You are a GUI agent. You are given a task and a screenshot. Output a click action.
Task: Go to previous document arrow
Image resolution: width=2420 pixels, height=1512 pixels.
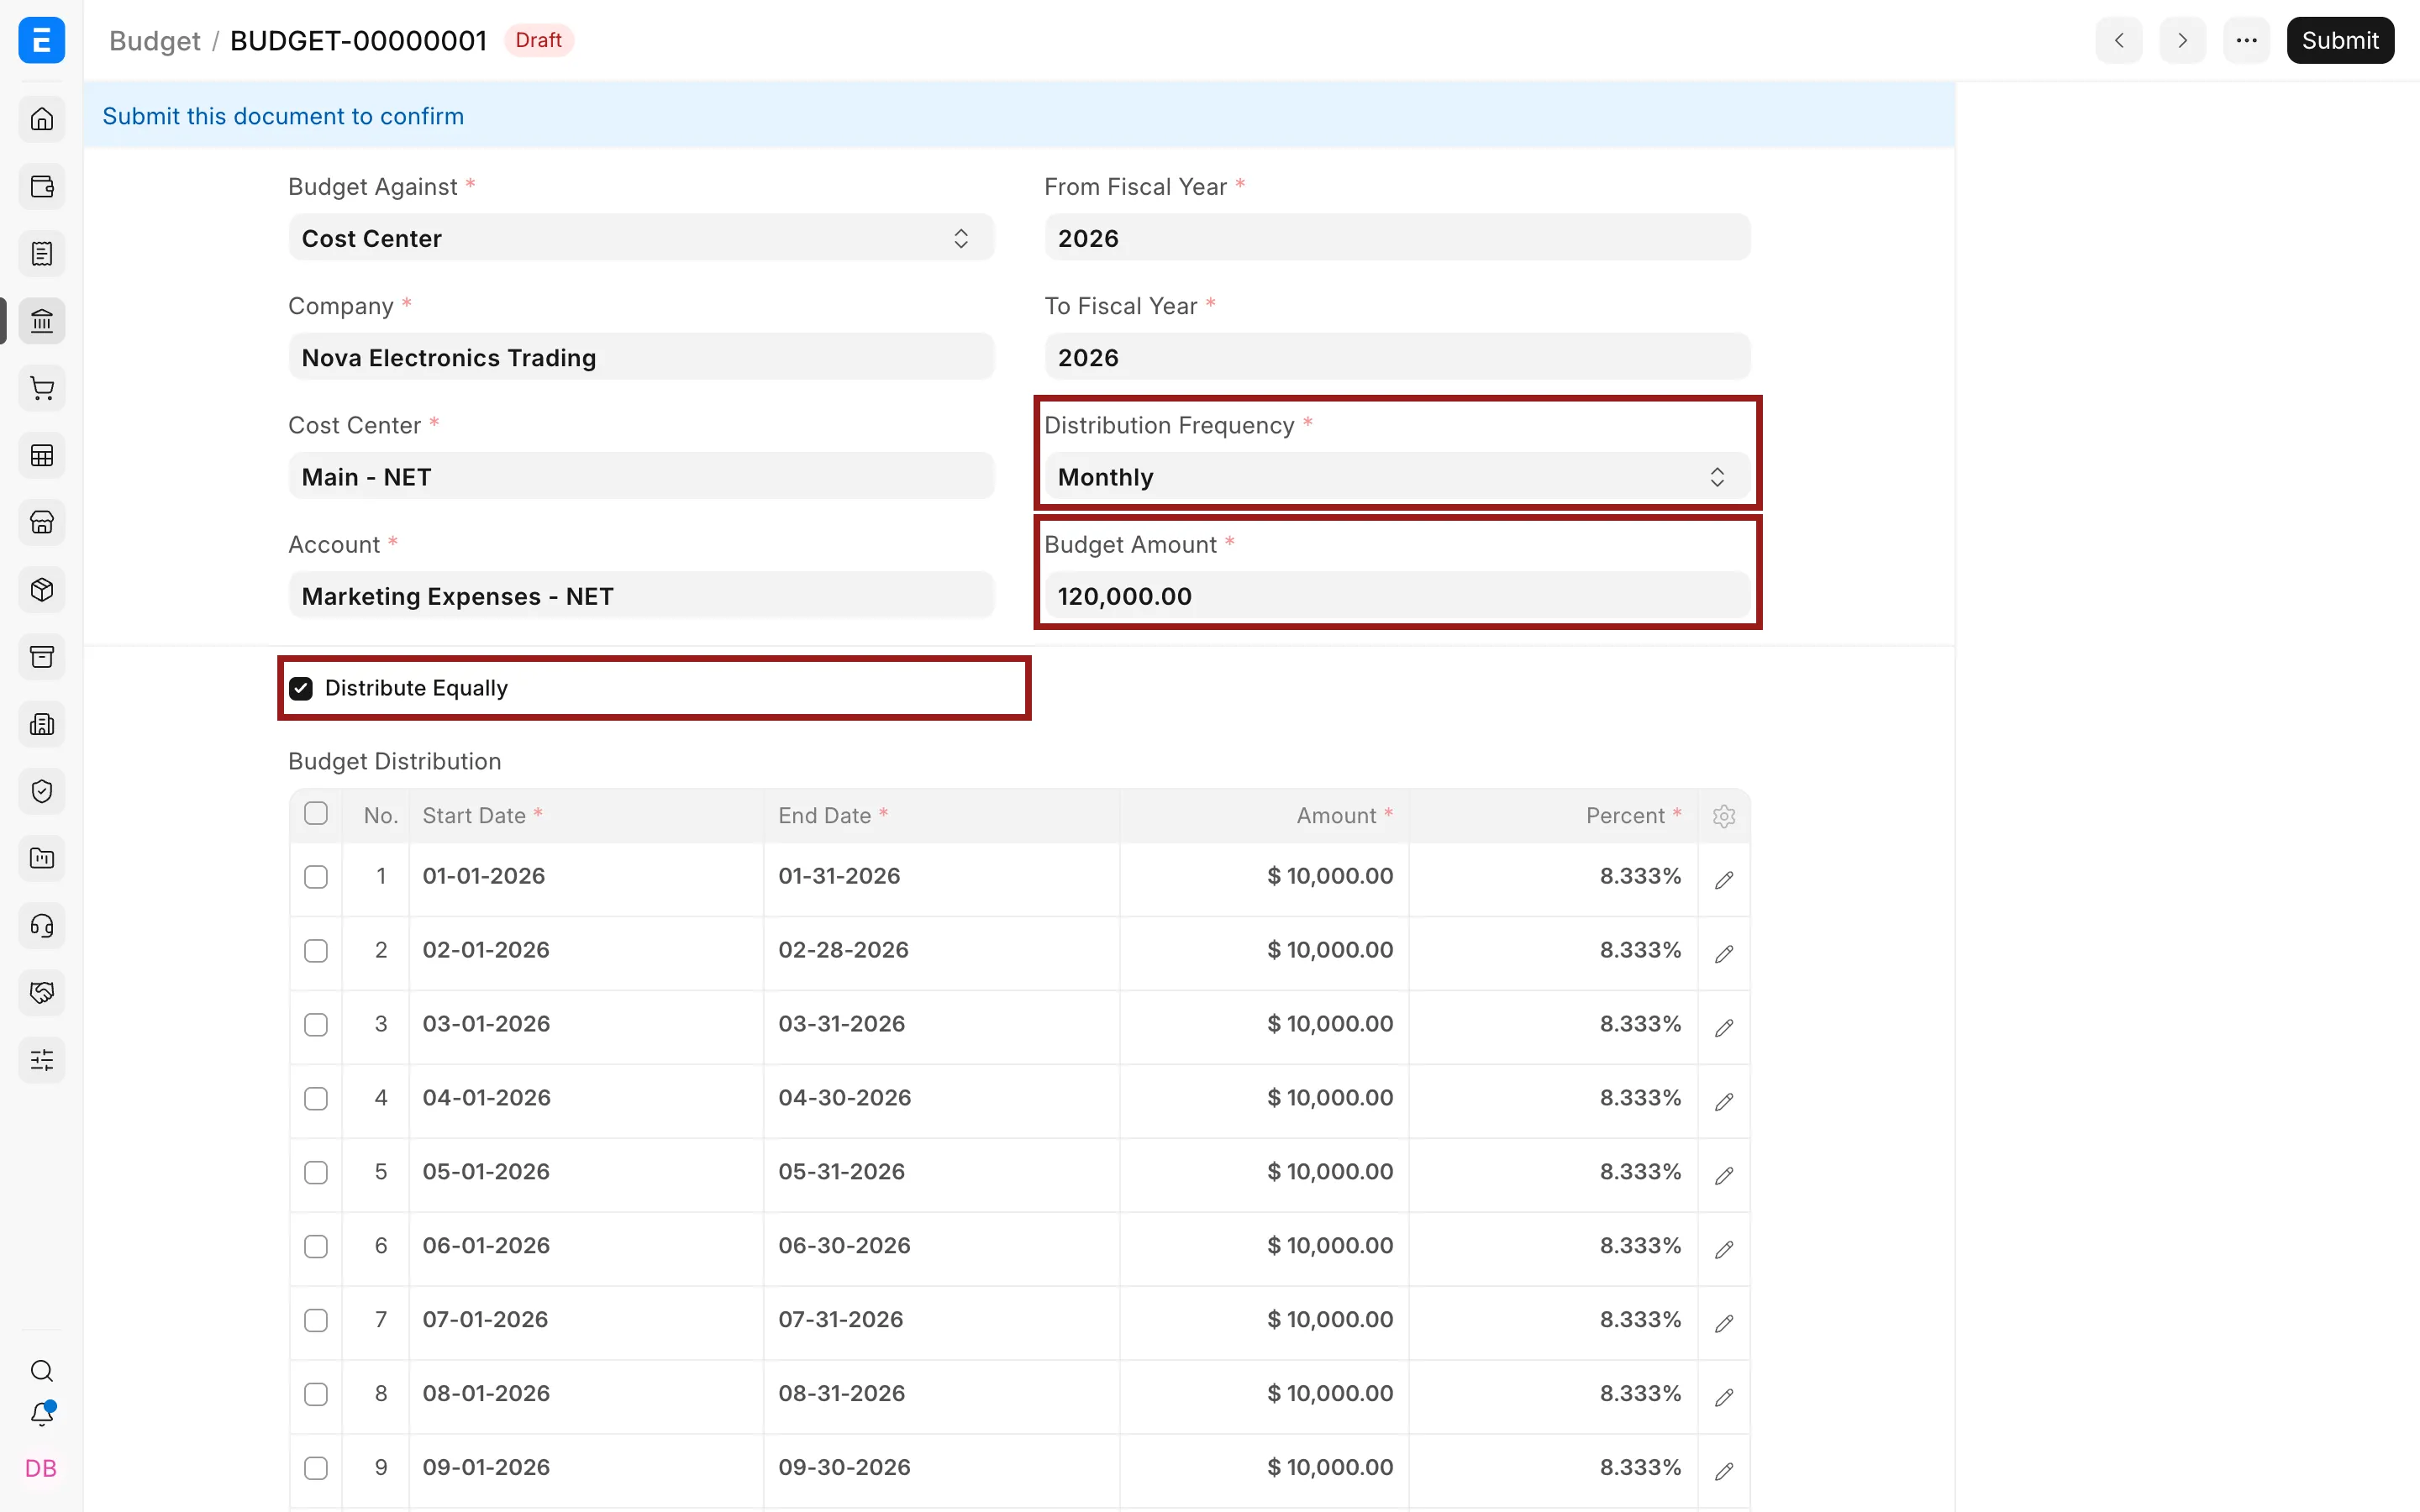pos(2119,40)
